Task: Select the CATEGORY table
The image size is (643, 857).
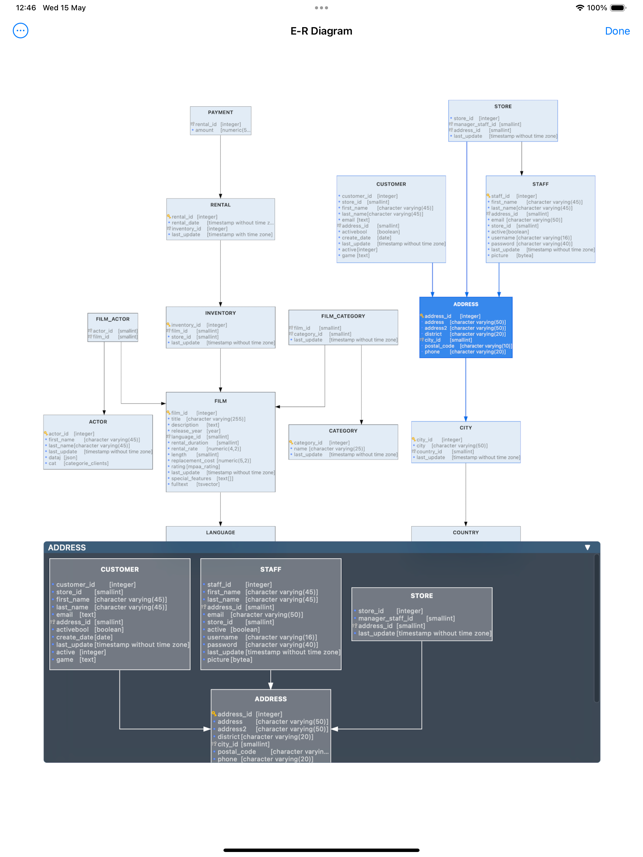Action: pos(343,443)
